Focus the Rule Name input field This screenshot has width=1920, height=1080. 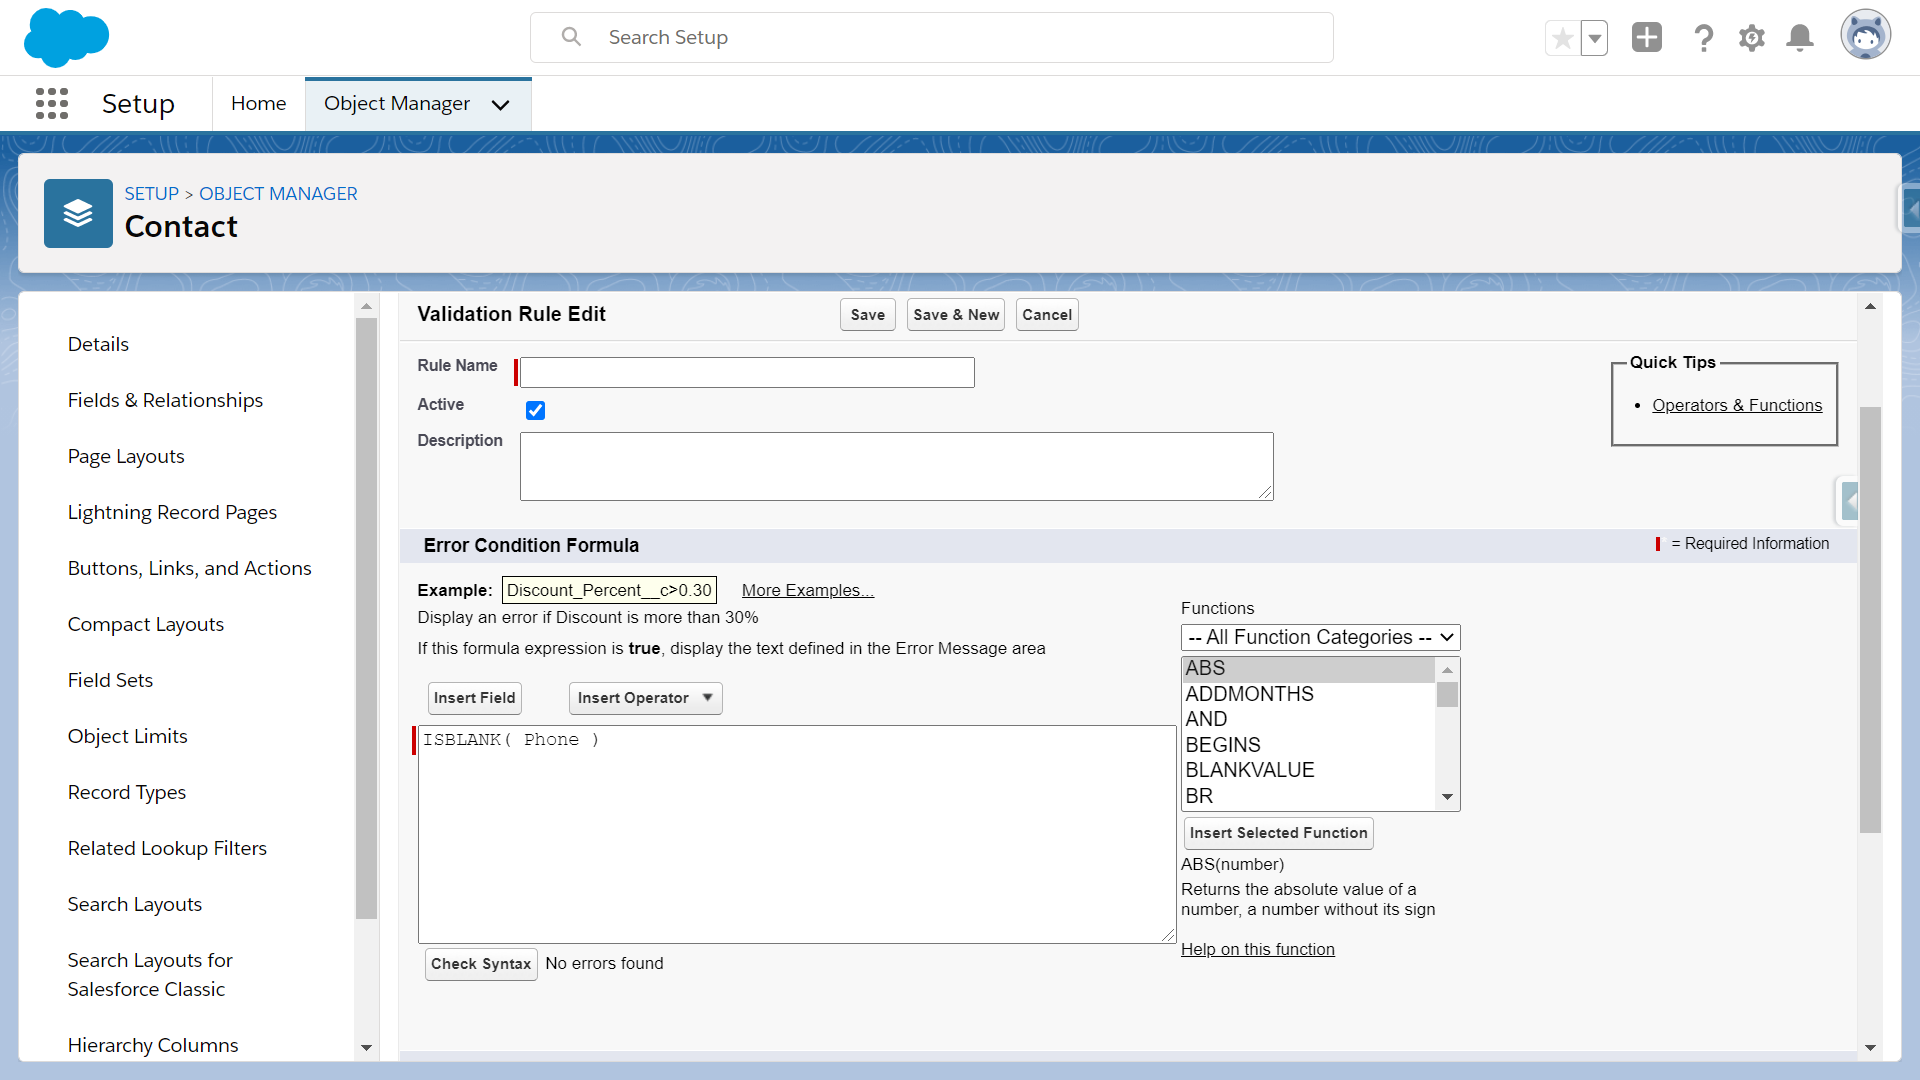click(747, 372)
